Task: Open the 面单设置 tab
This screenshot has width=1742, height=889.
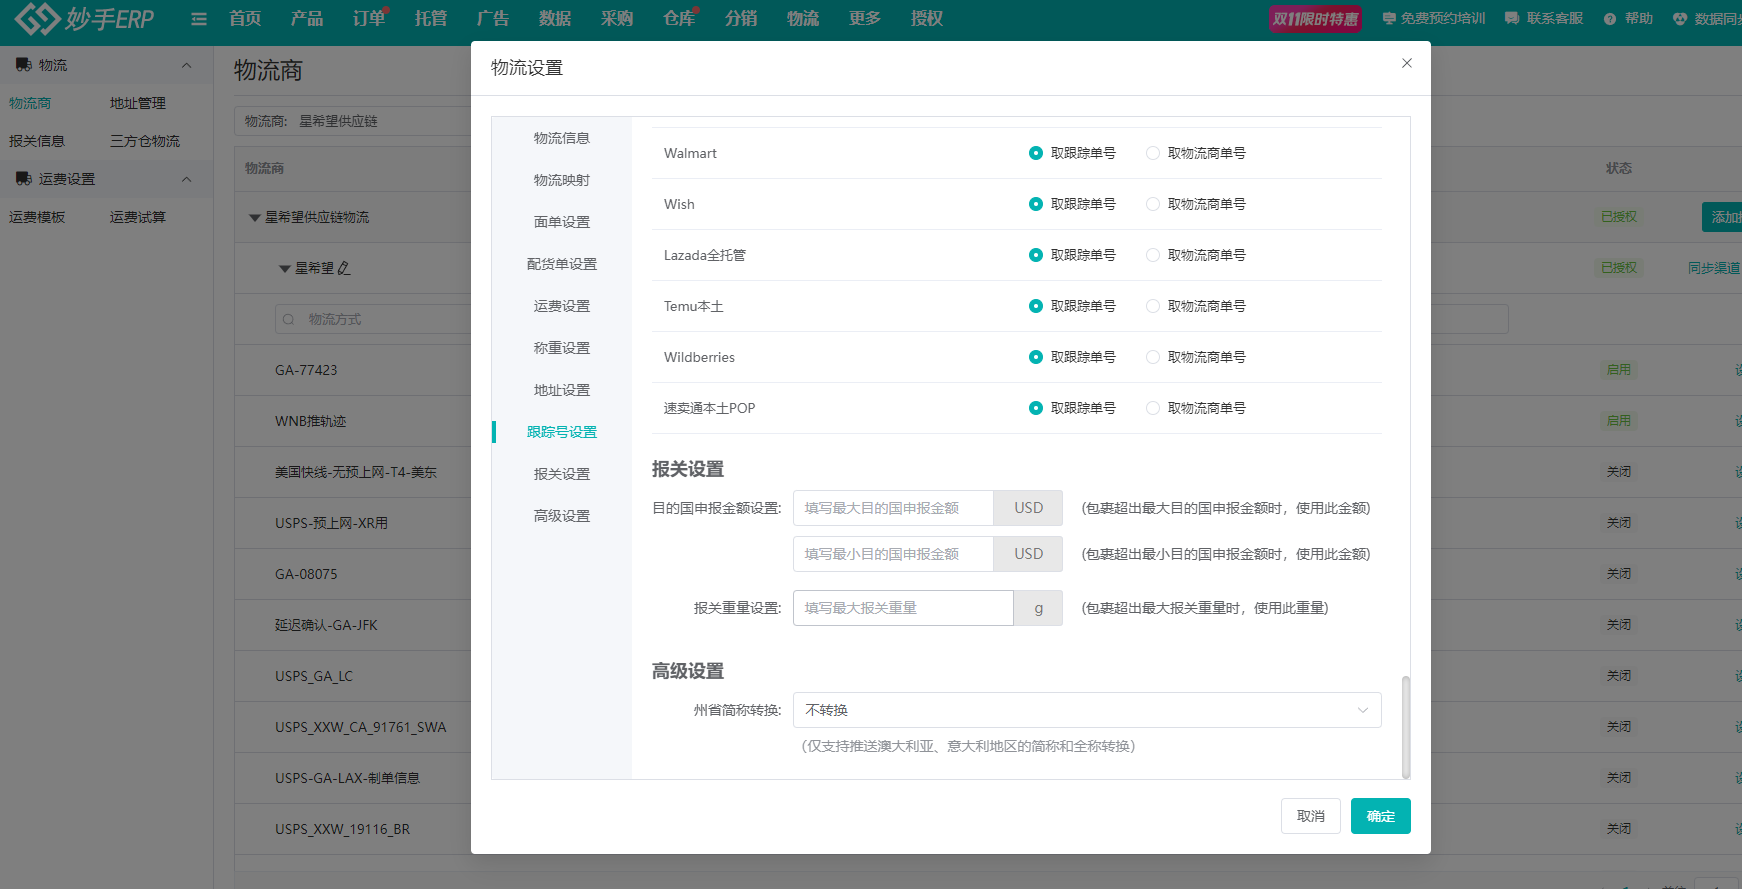Action: (561, 222)
